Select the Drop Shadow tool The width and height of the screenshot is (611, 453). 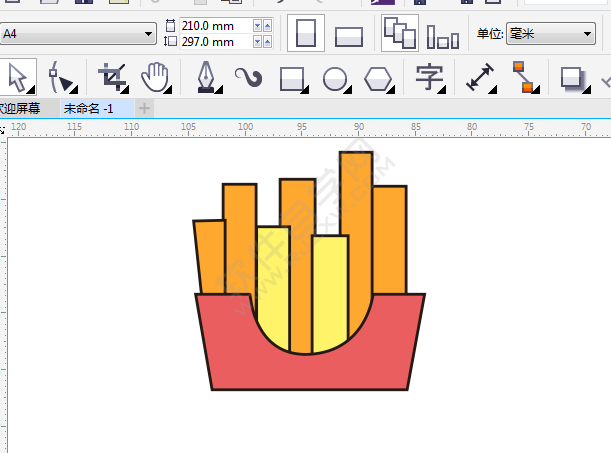point(573,77)
